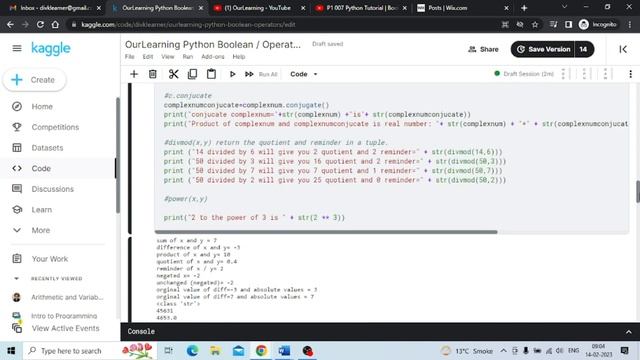Switch to Inbox Gmail browser tab

56,8
